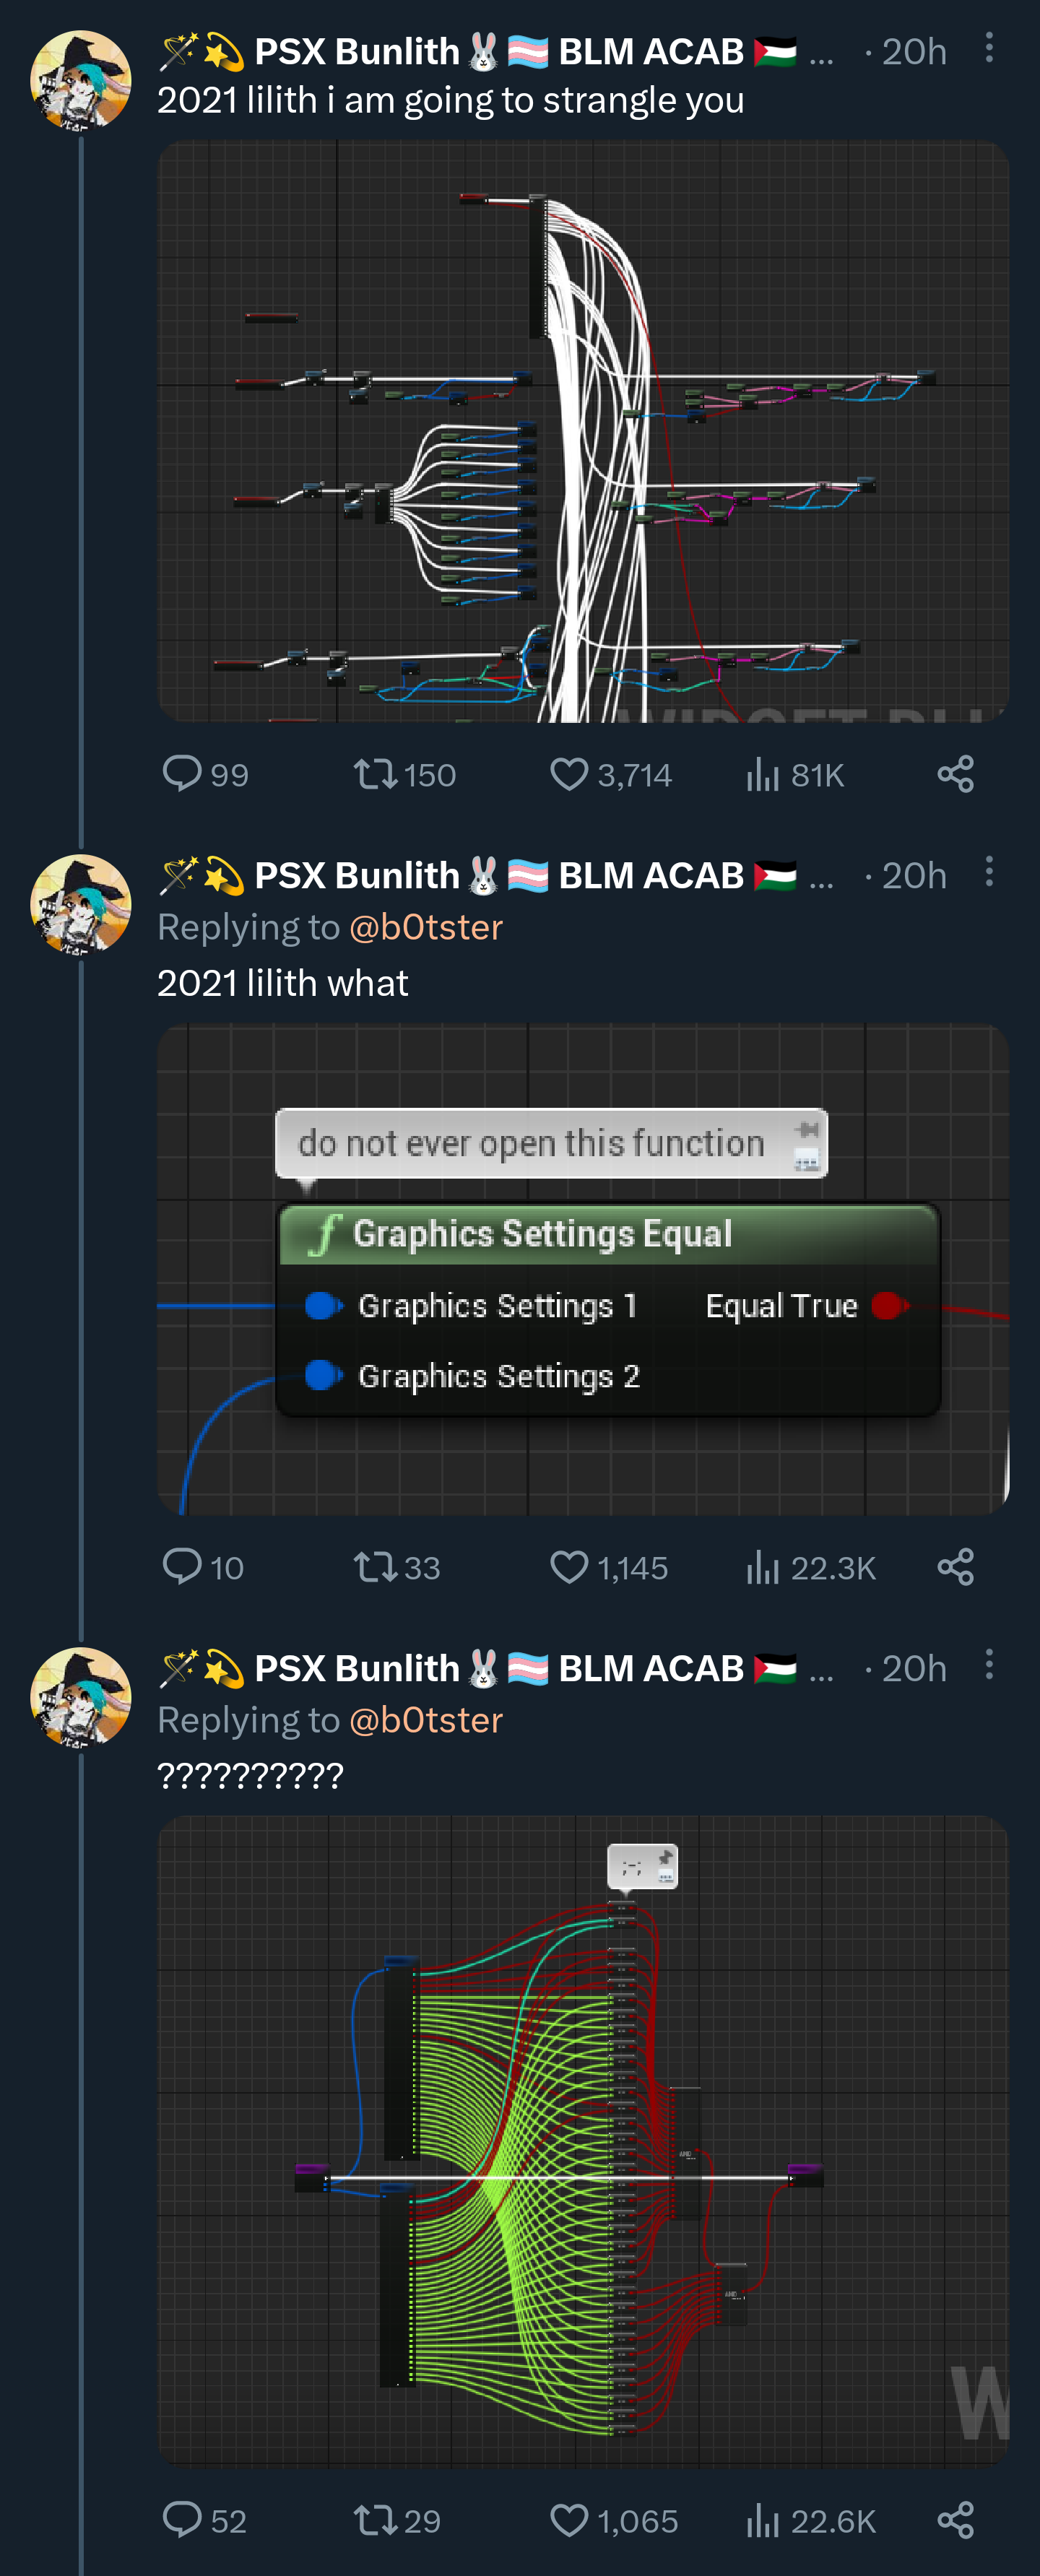Open more options on the first tweet
1040x2576 pixels.
pos(989,48)
